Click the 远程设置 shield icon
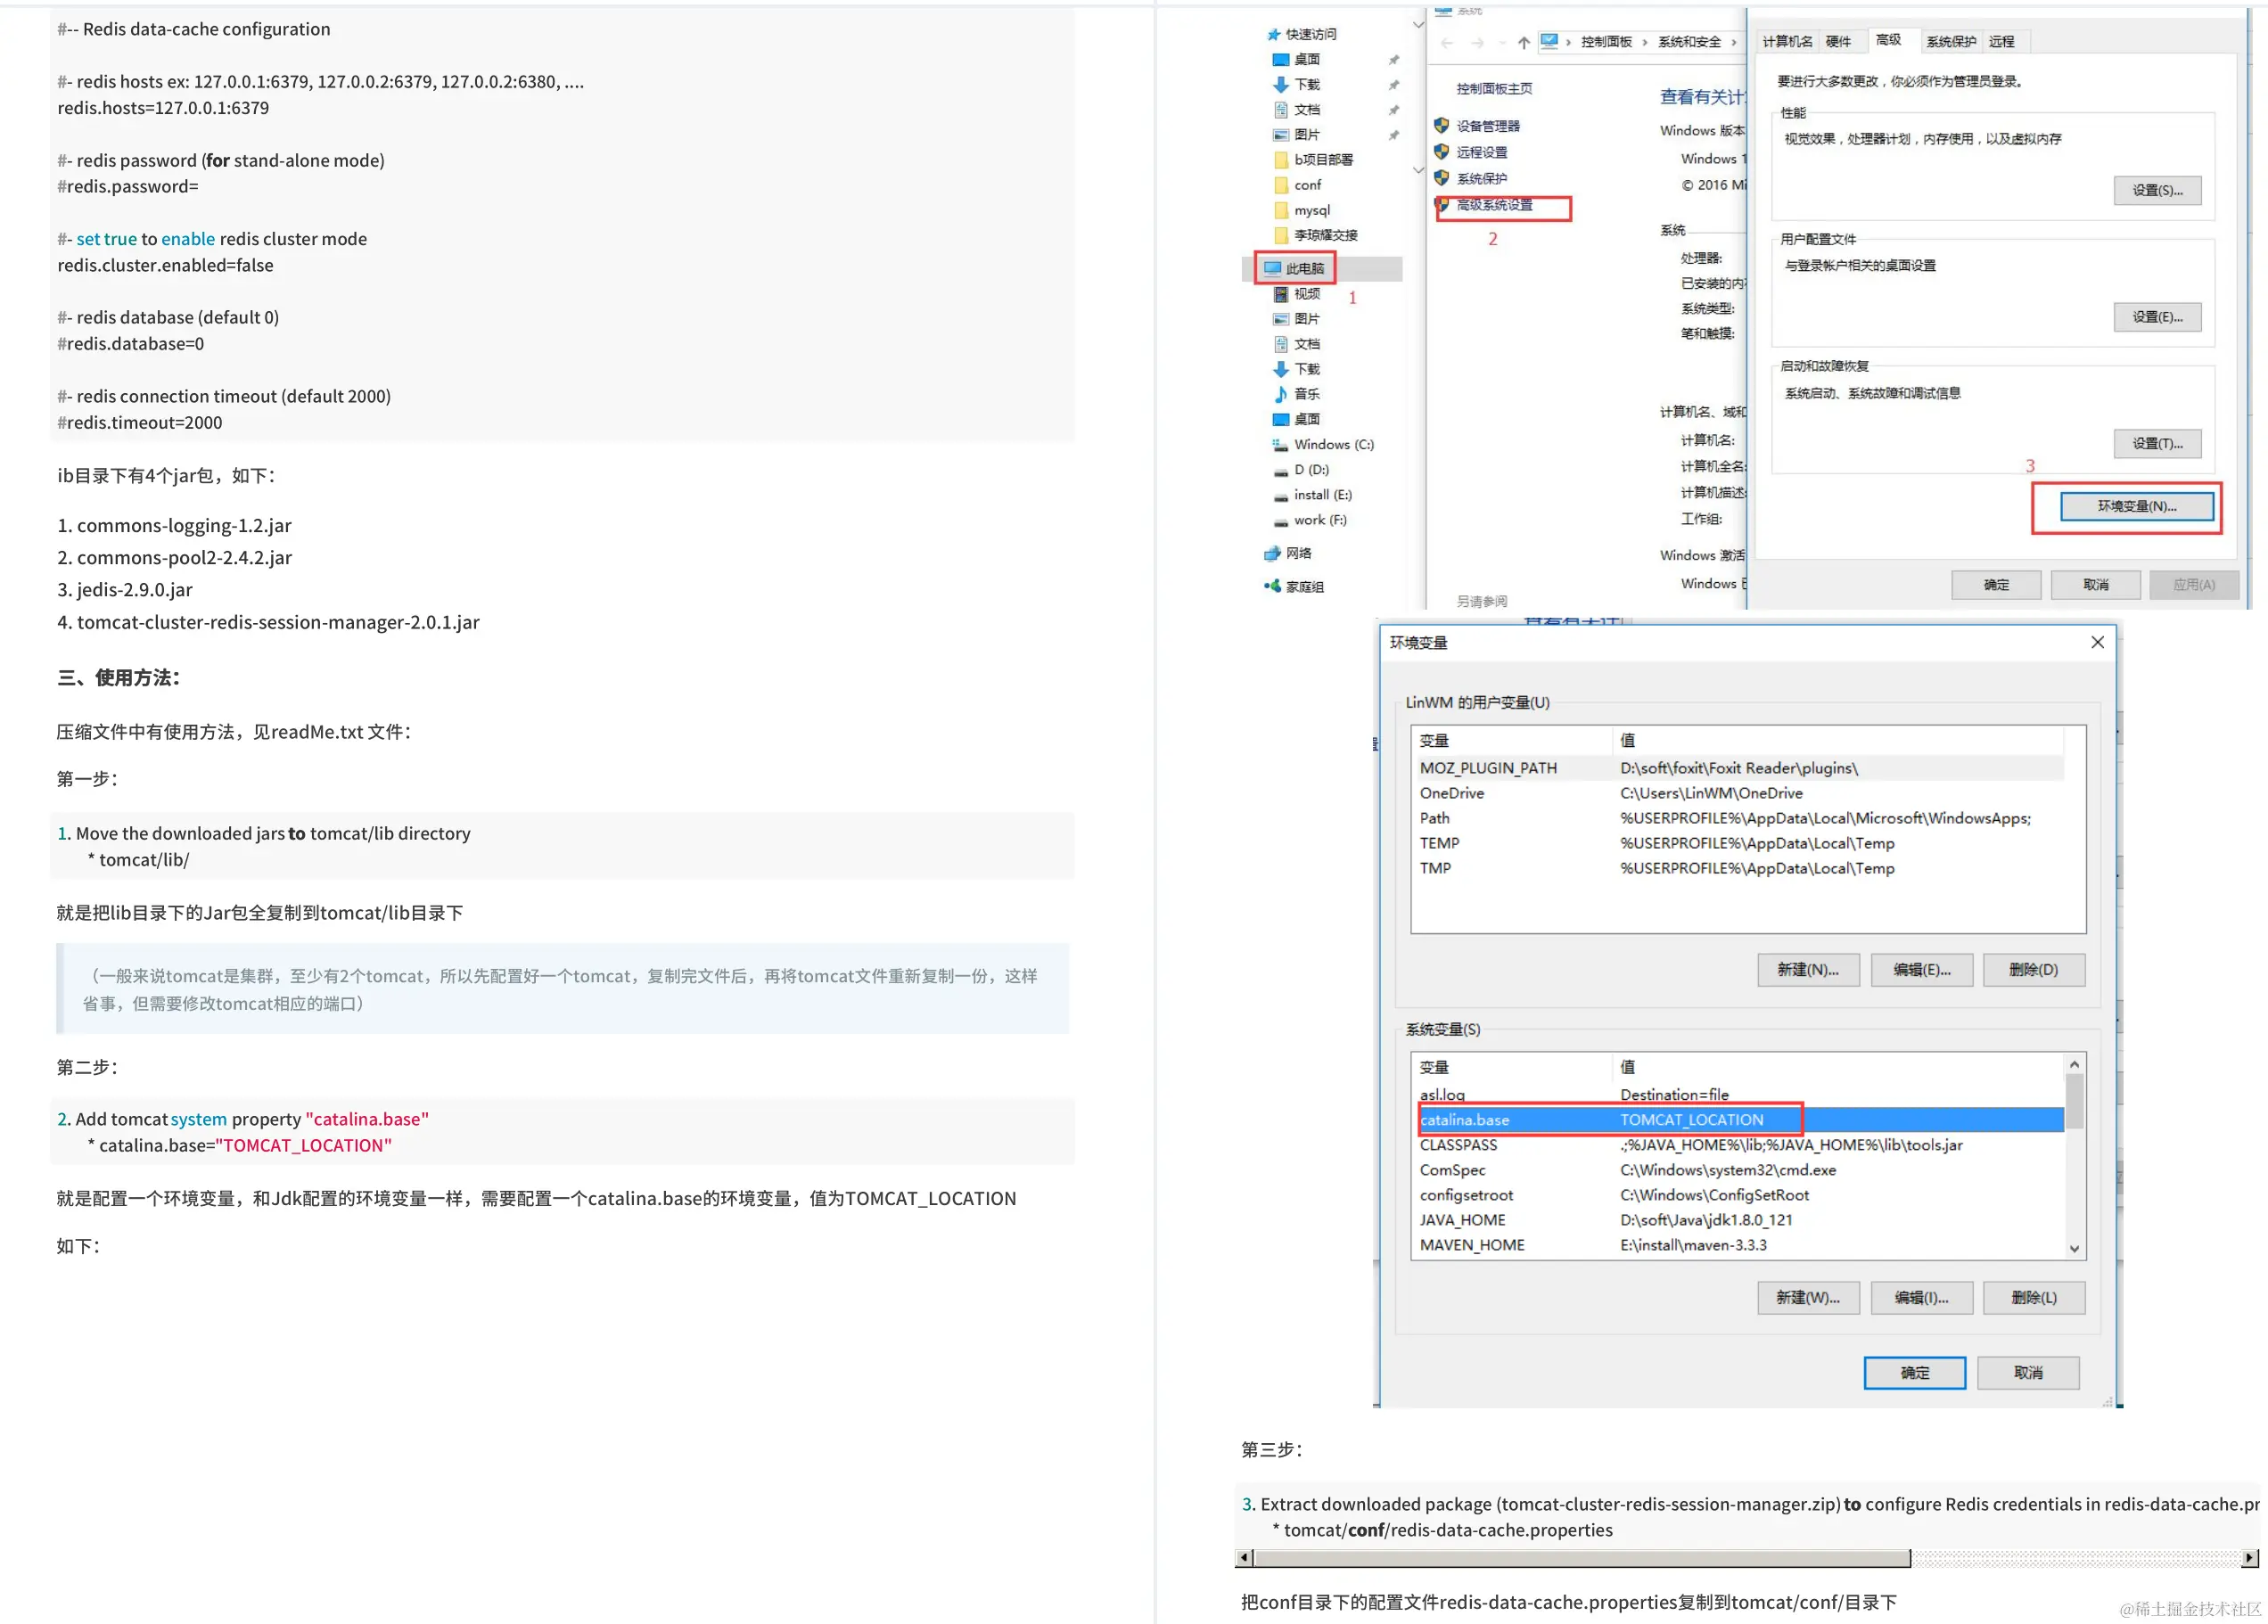 point(1441,152)
